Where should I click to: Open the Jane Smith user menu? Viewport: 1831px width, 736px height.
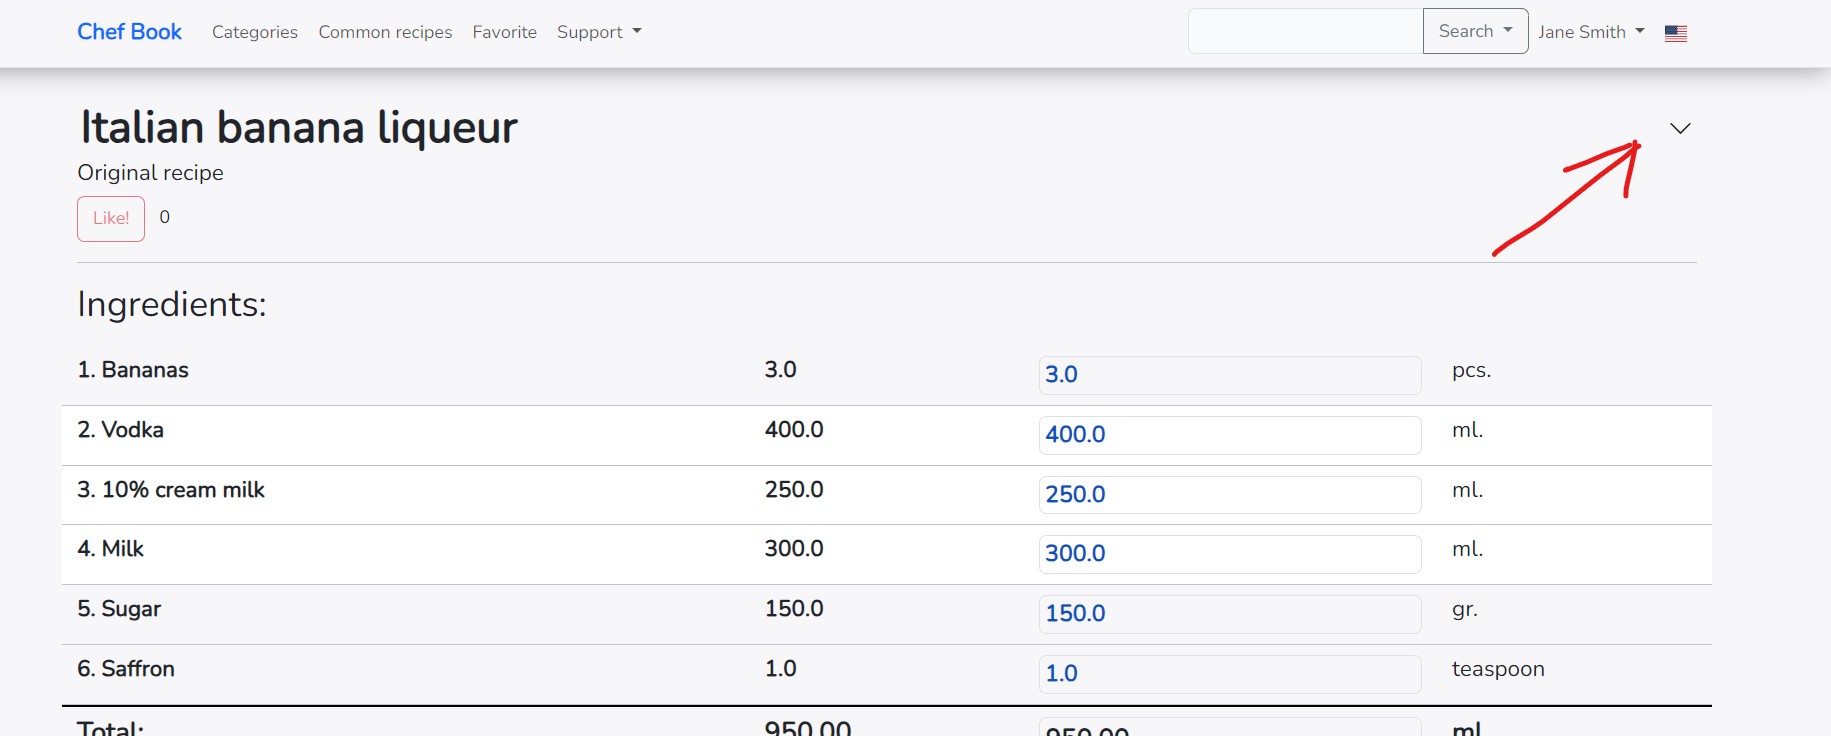(1590, 32)
